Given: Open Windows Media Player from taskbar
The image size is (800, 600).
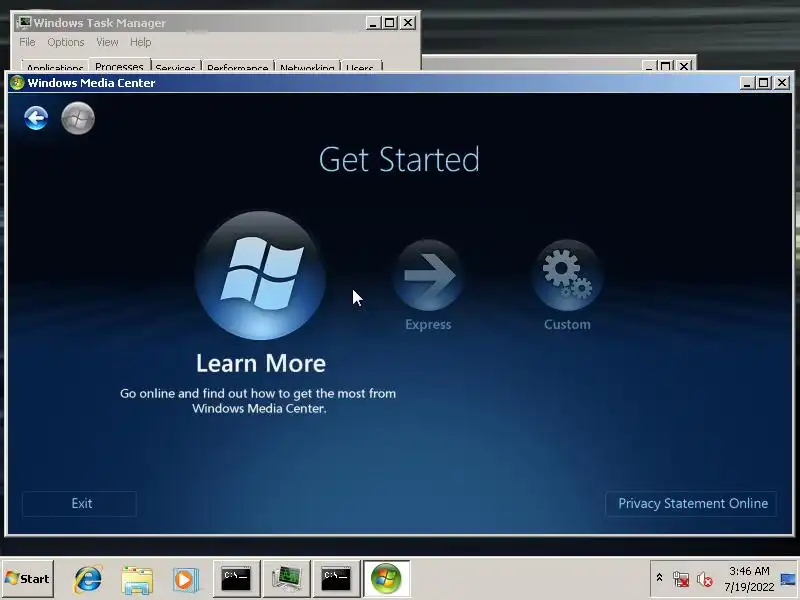Looking at the screenshot, I should 186,579.
